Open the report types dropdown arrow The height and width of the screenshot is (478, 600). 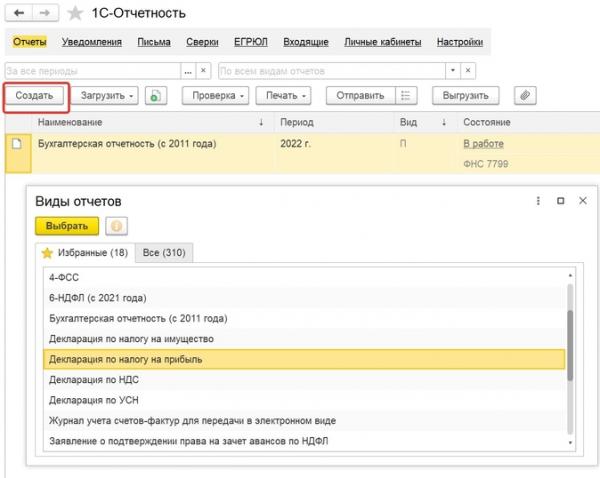tap(453, 71)
